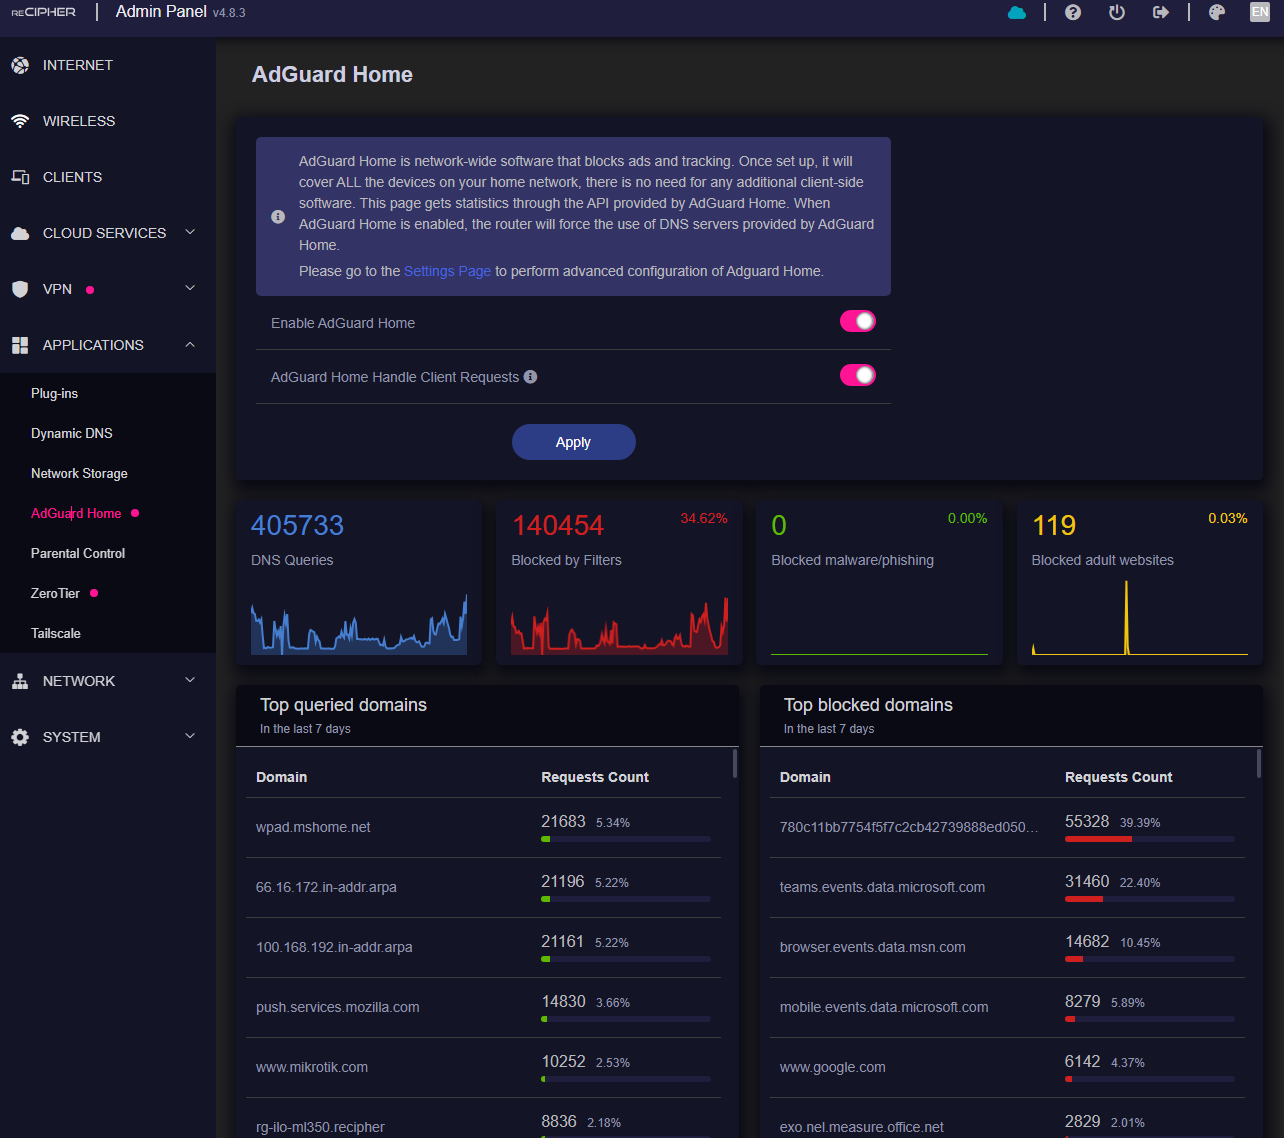Click the power reboot icon
The height and width of the screenshot is (1138, 1284).
tap(1117, 13)
